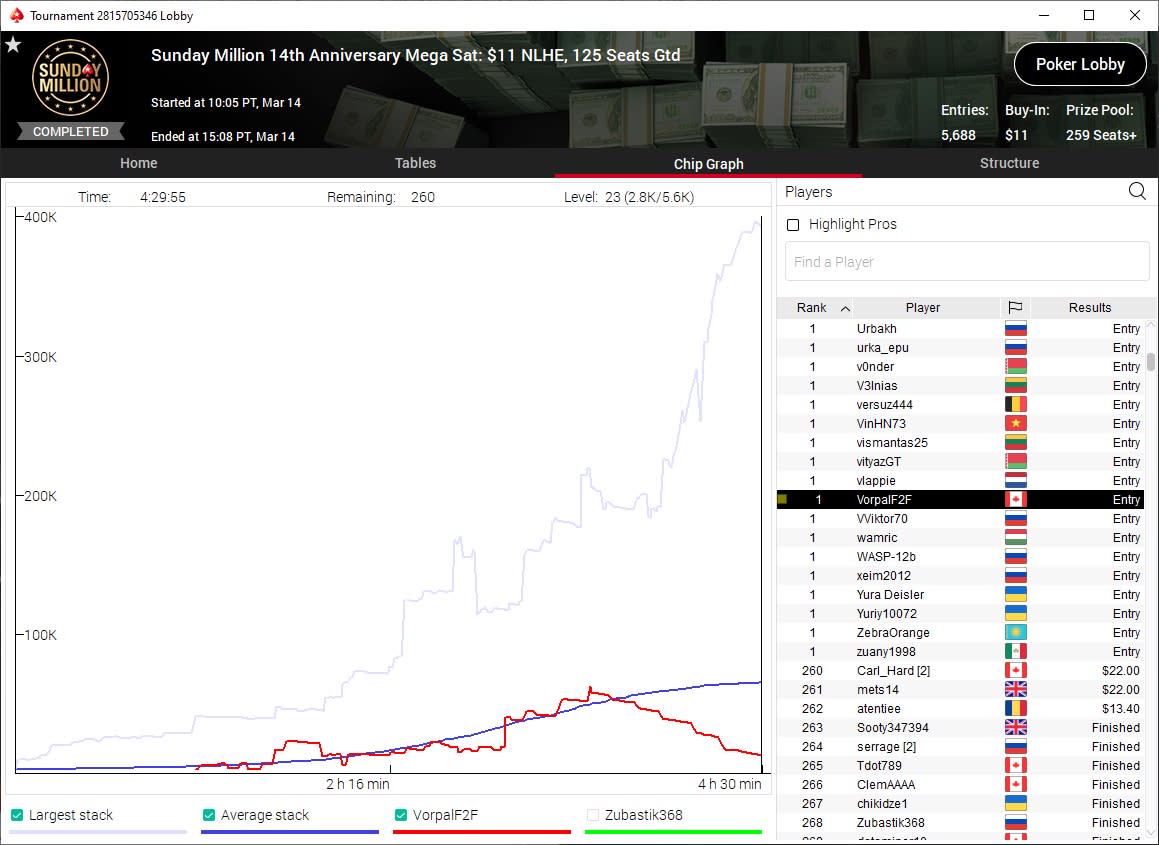The image size is (1159, 845).
Task: Click the flag column header icon
Action: [1015, 308]
